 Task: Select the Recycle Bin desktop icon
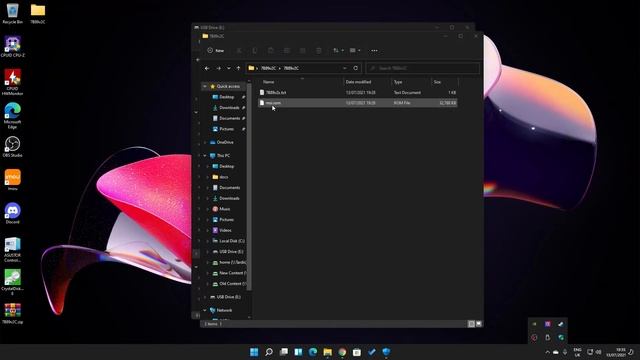[x=13, y=13]
